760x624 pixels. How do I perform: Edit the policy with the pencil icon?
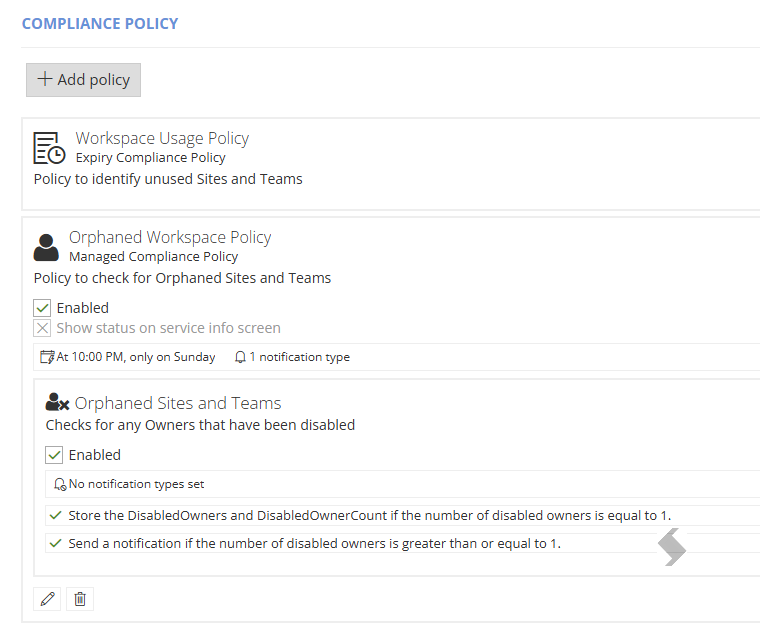(47, 599)
